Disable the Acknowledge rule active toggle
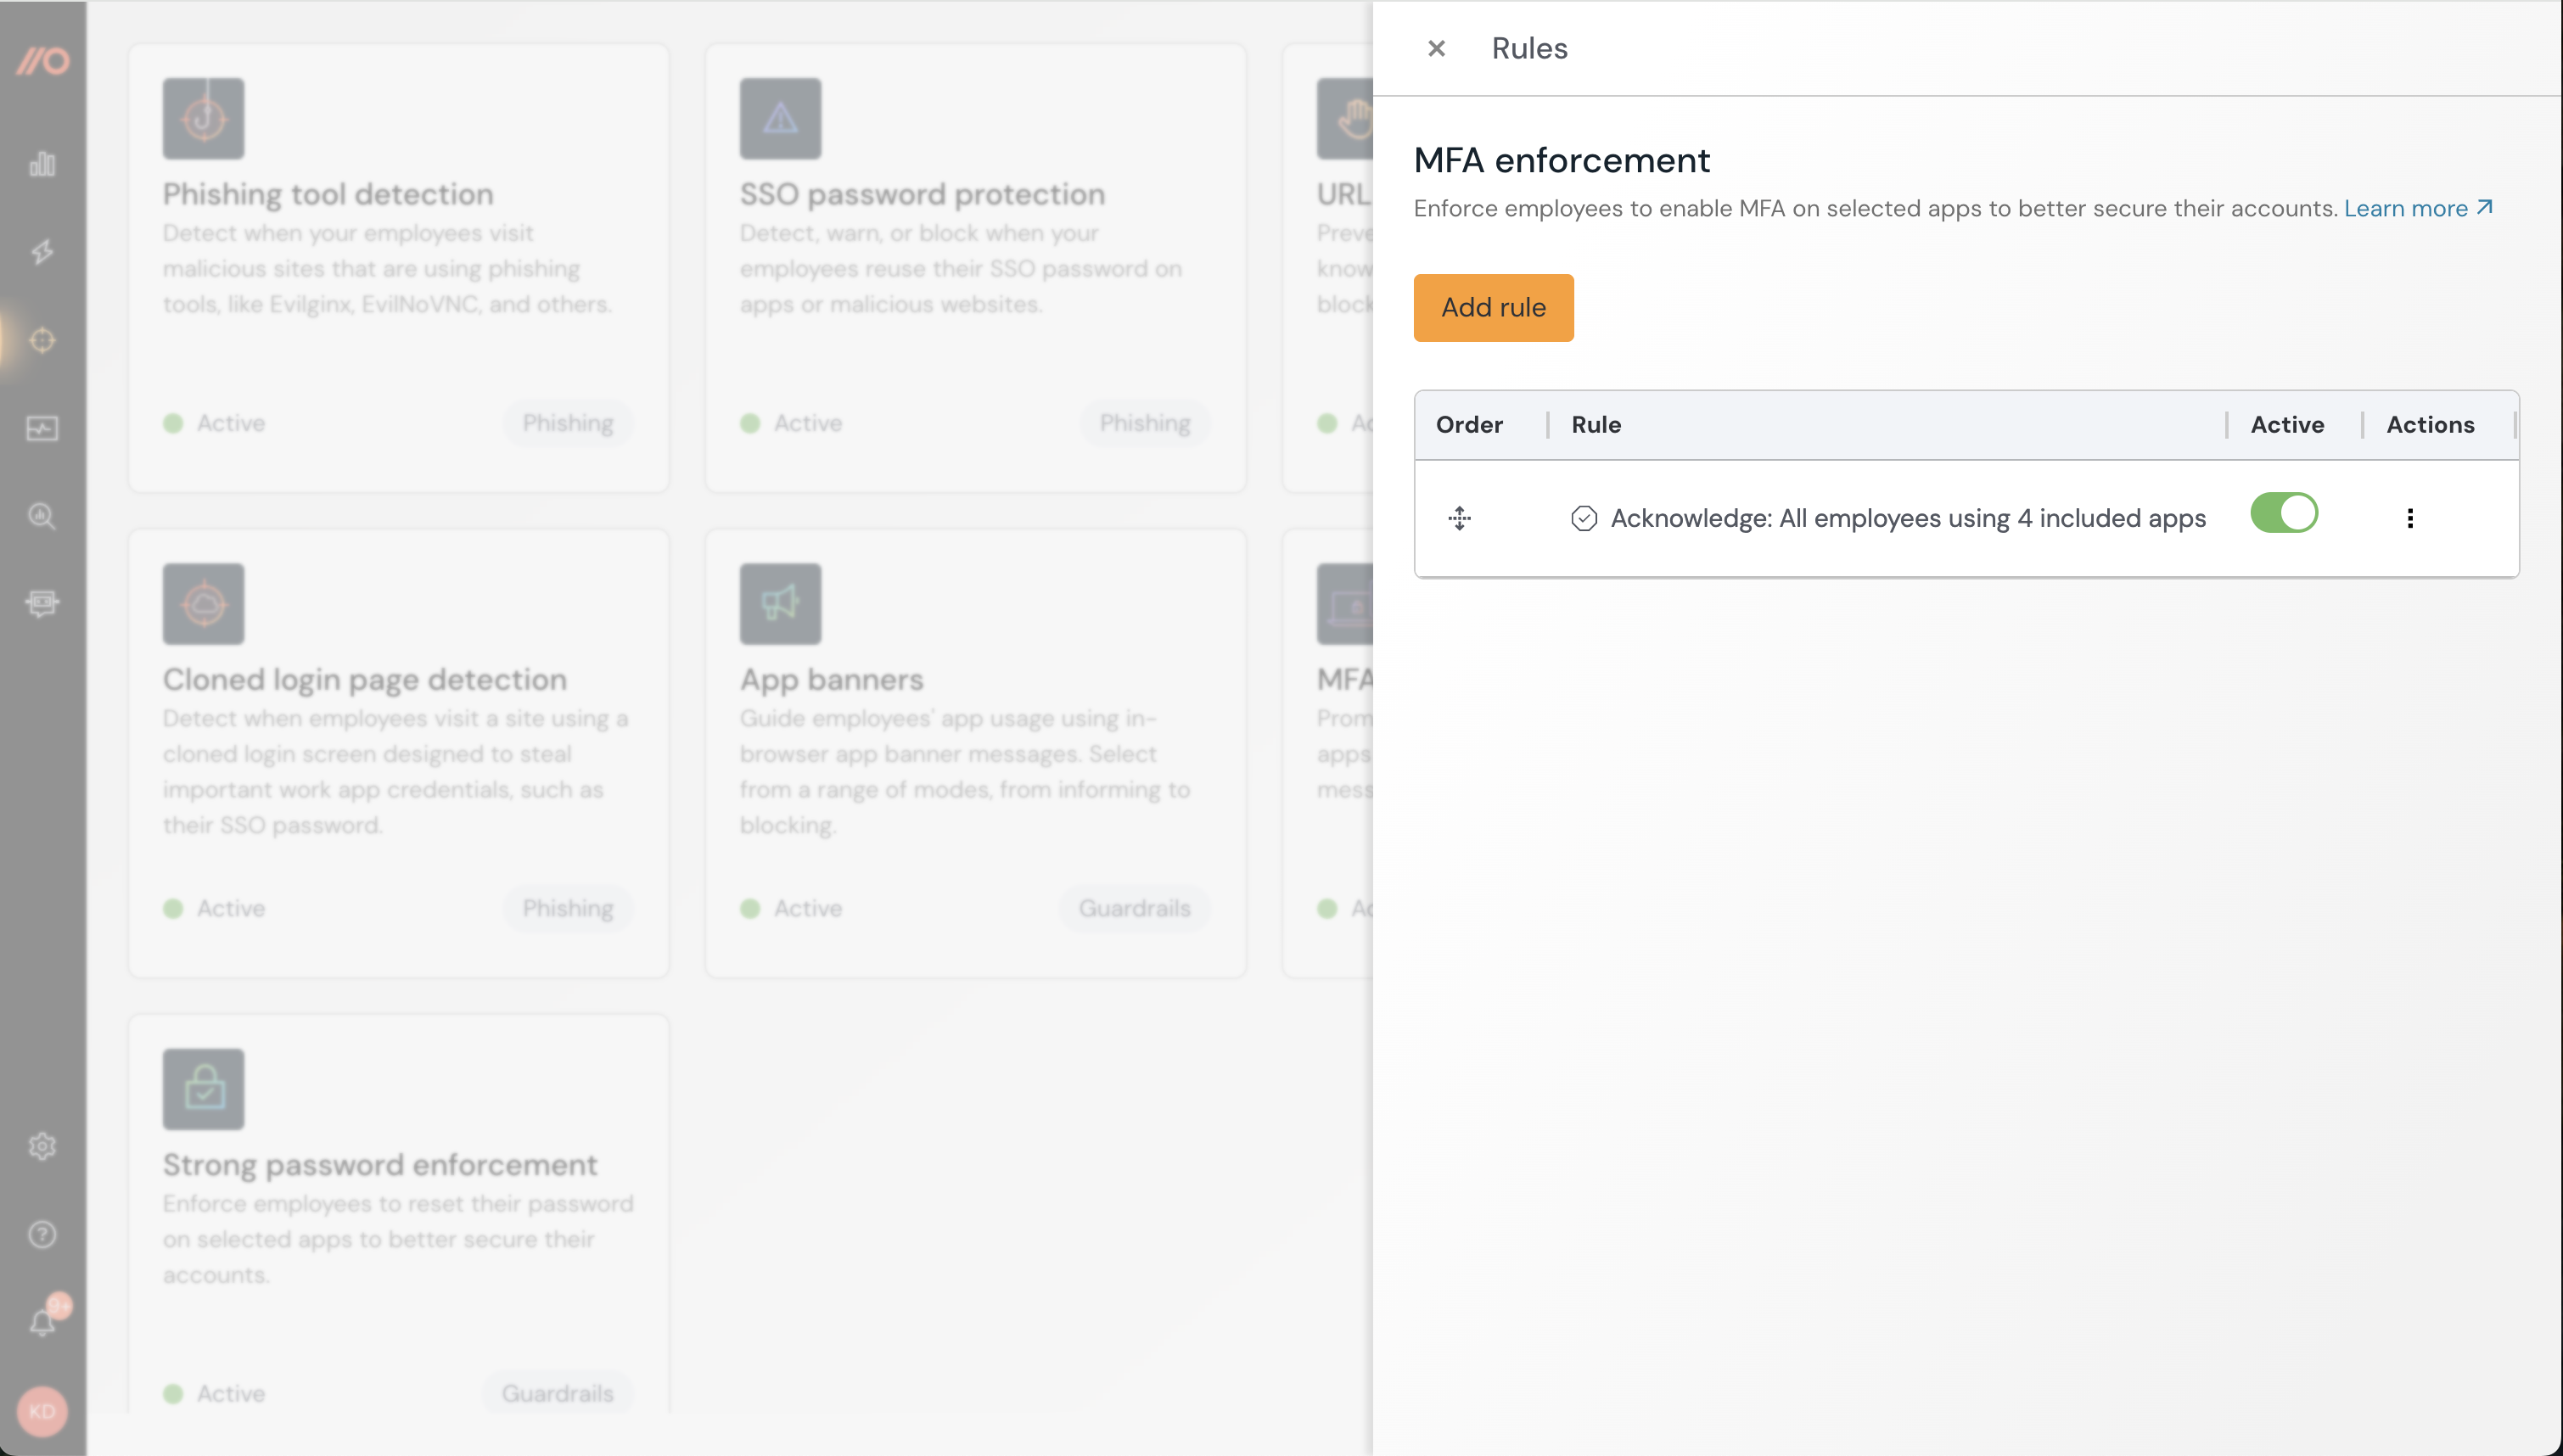This screenshot has width=2563, height=1456. [x=2283, y=513]
